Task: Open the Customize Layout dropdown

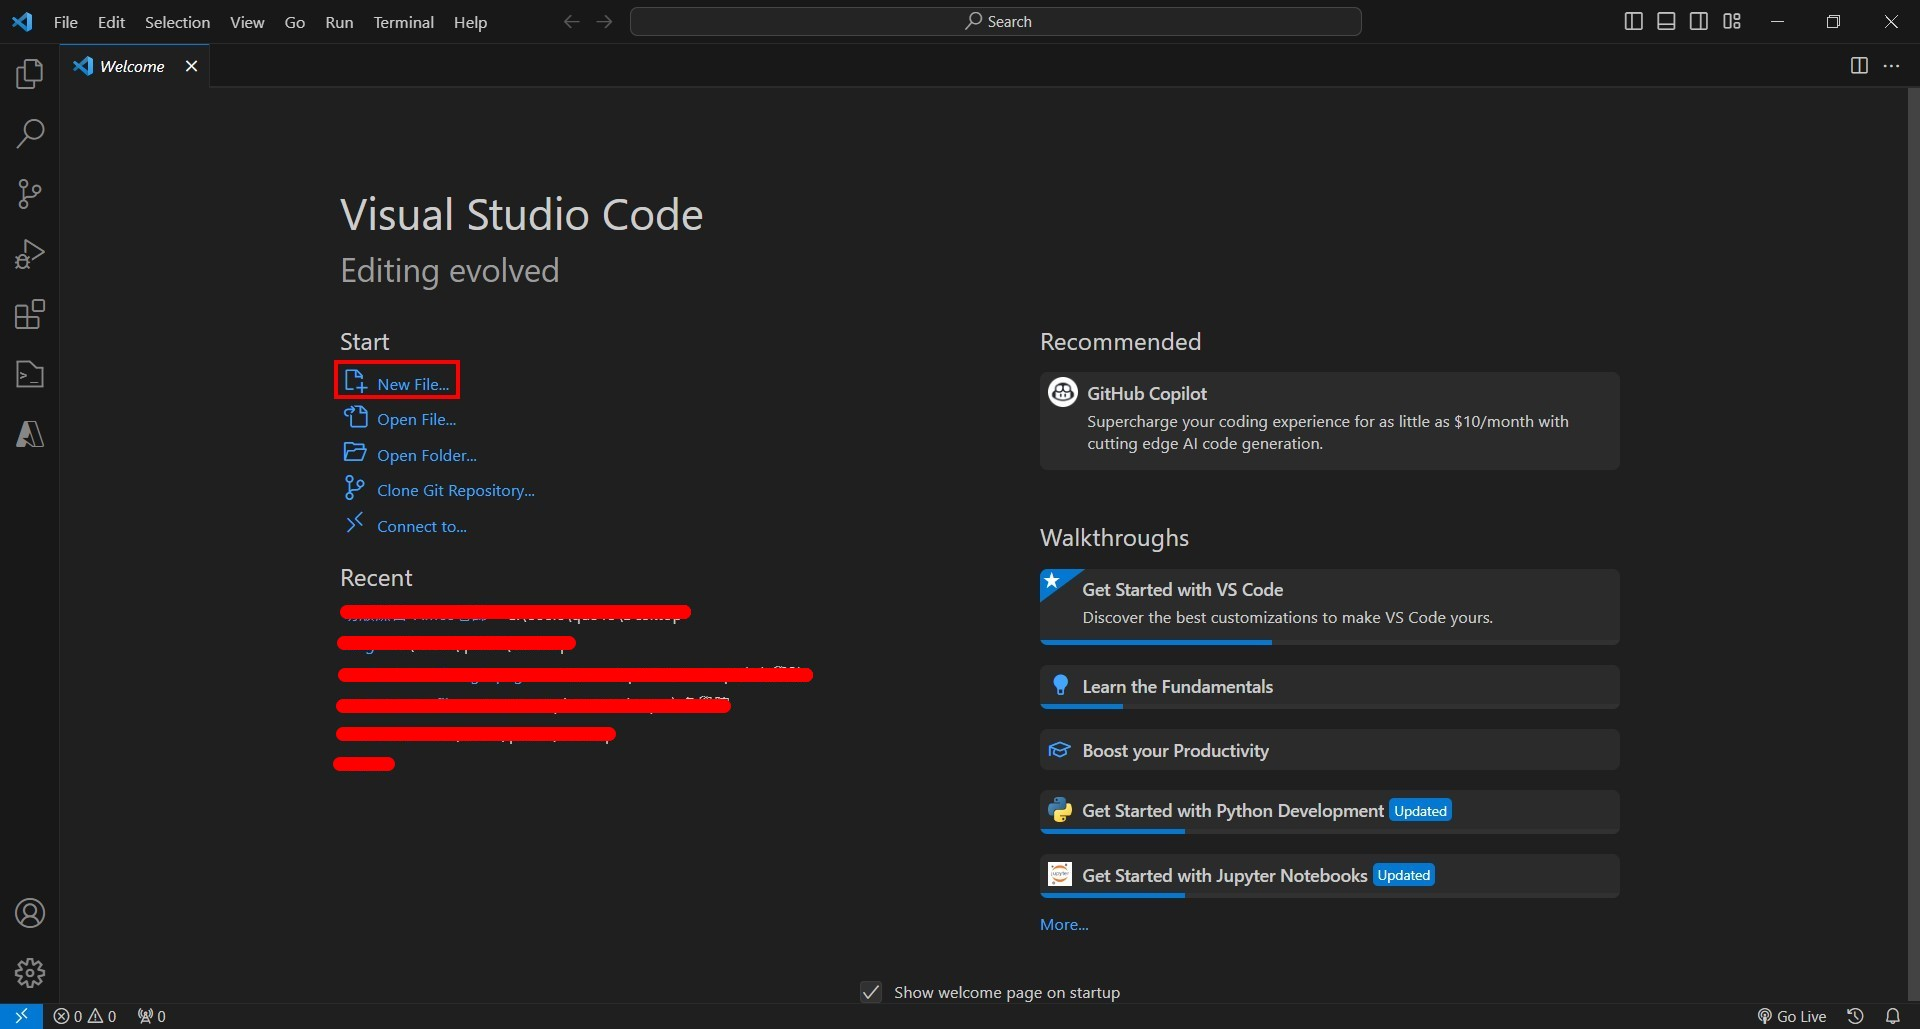Action: coord(1732,20)
